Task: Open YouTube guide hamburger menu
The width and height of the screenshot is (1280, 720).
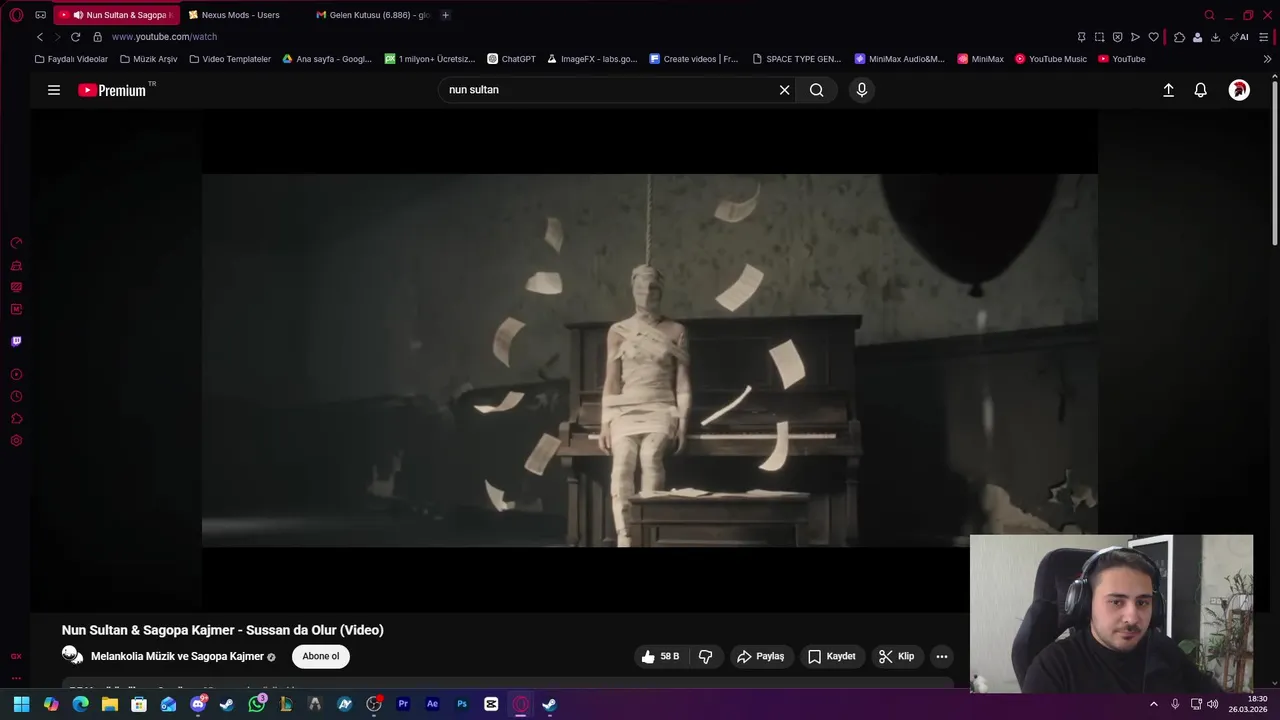Action: tap(54, 90)
